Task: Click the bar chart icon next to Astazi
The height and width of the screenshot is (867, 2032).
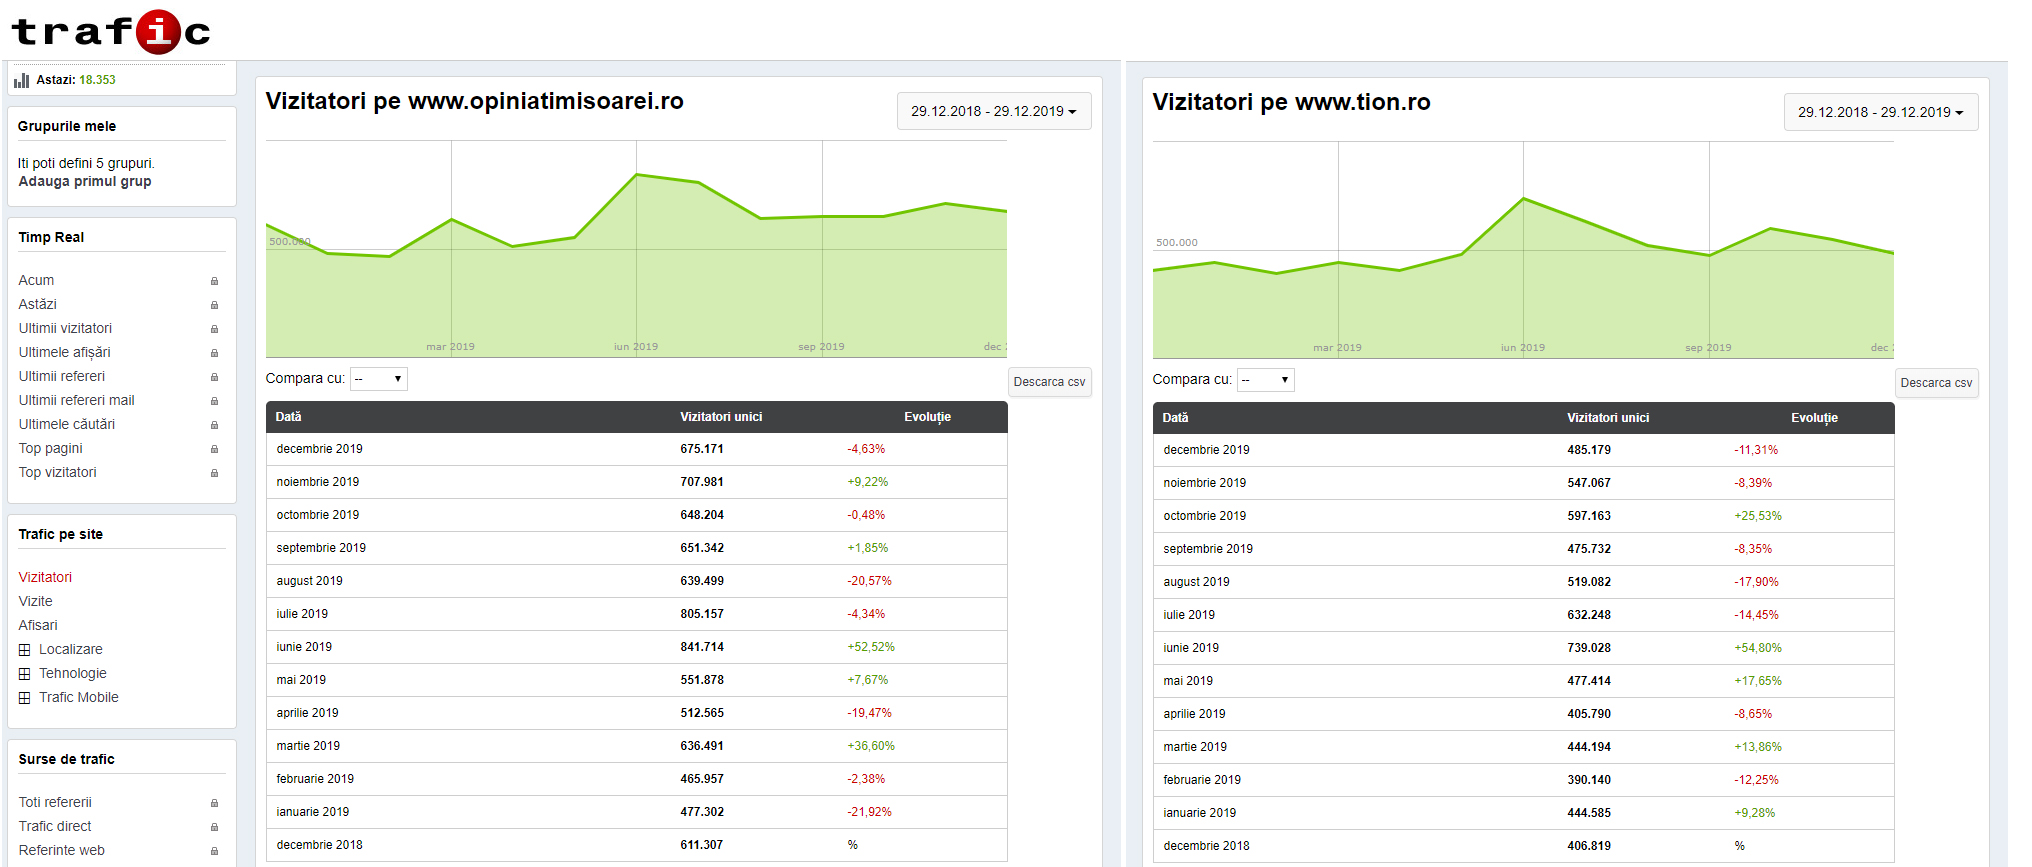Action: (22, 80)
